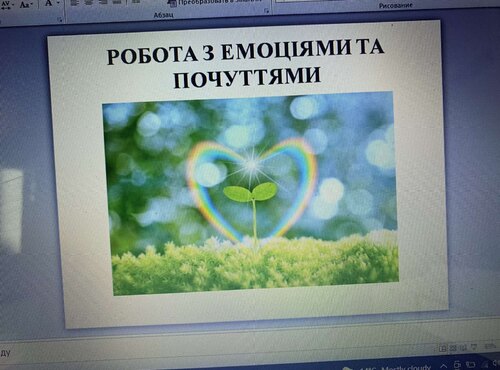Show hidden tray icons chevron
The height and width of the screenshot is (370, 500).
[x=444, y=367]
